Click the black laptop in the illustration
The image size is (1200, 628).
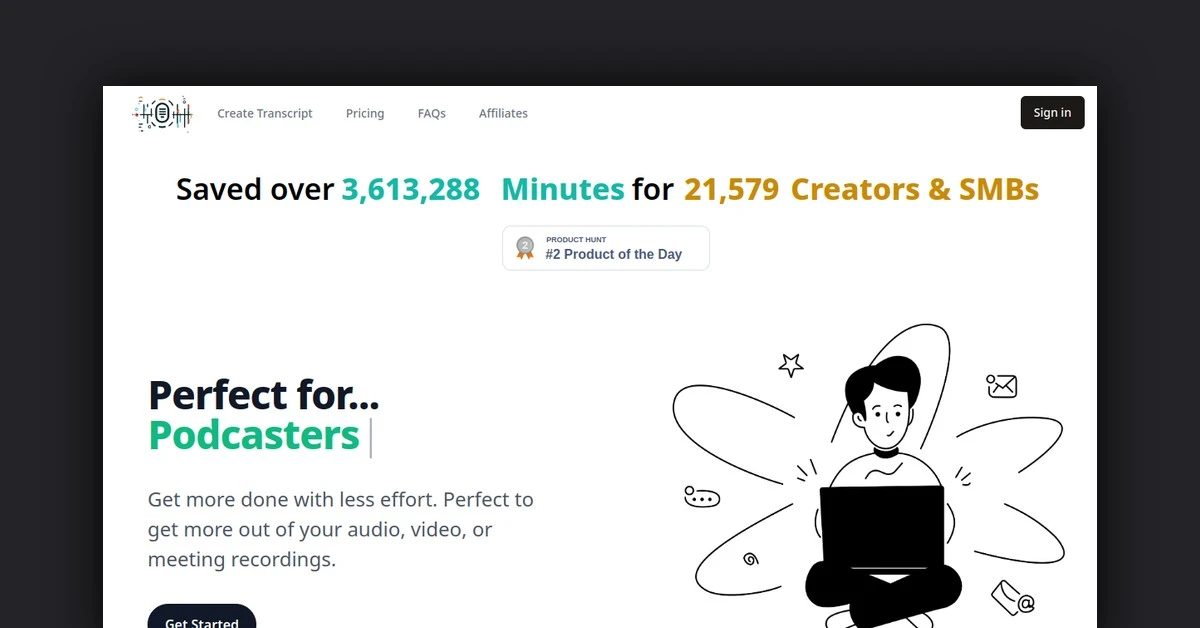pyautogui.click(x=882, y=528)
